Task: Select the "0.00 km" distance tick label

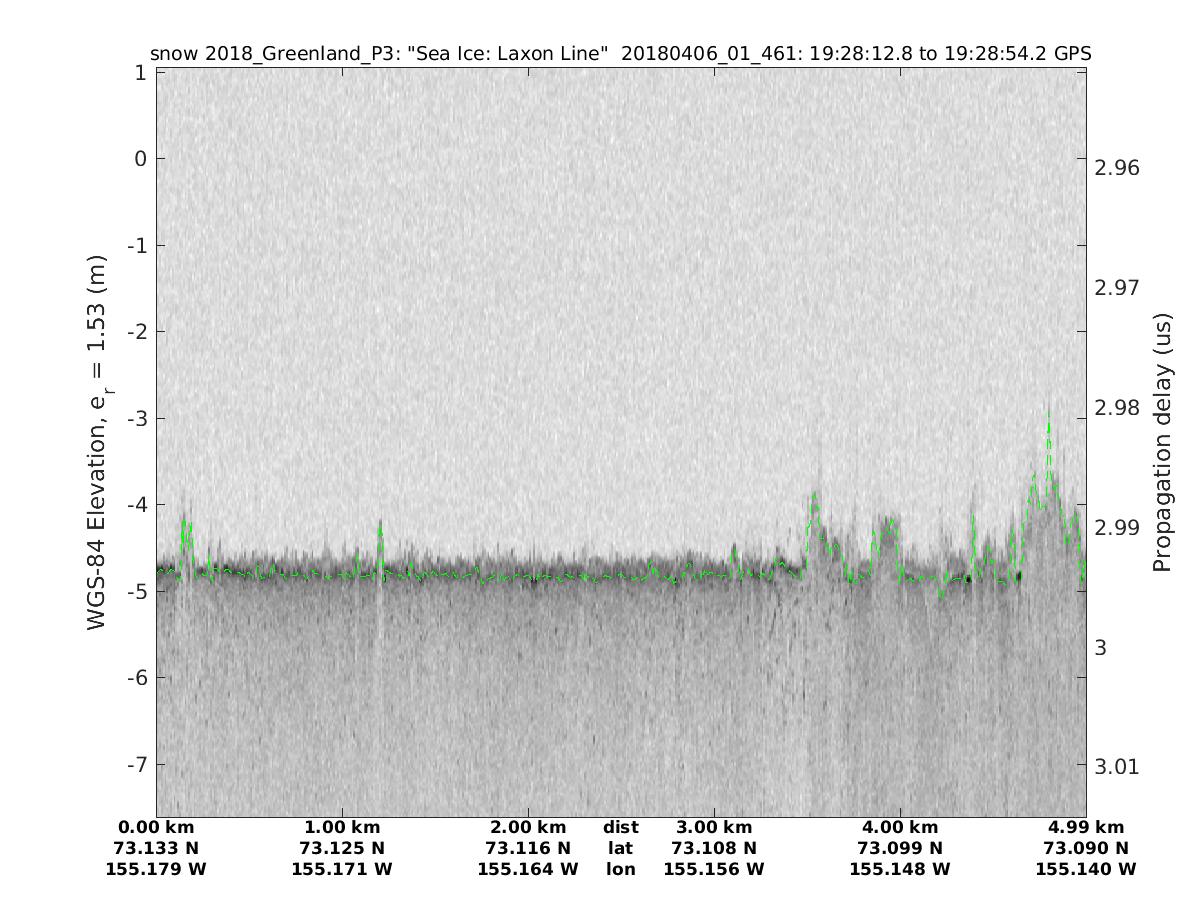Action: point(157,827)
